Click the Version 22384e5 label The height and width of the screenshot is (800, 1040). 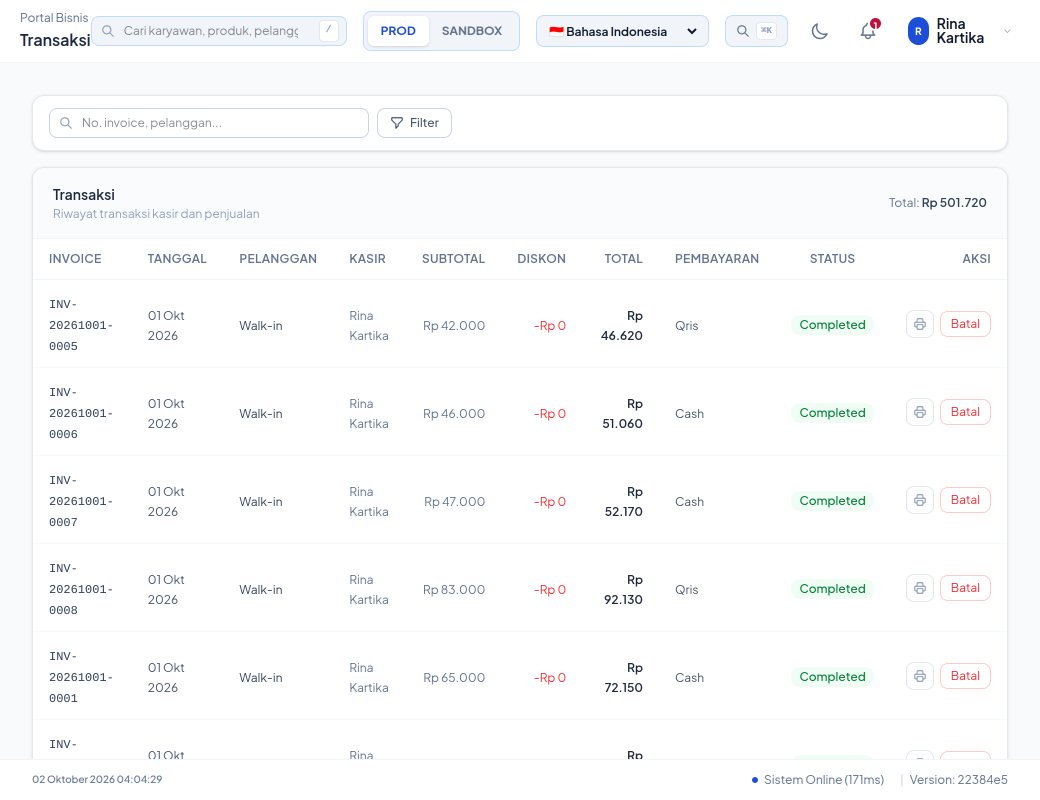pos(958,779)
